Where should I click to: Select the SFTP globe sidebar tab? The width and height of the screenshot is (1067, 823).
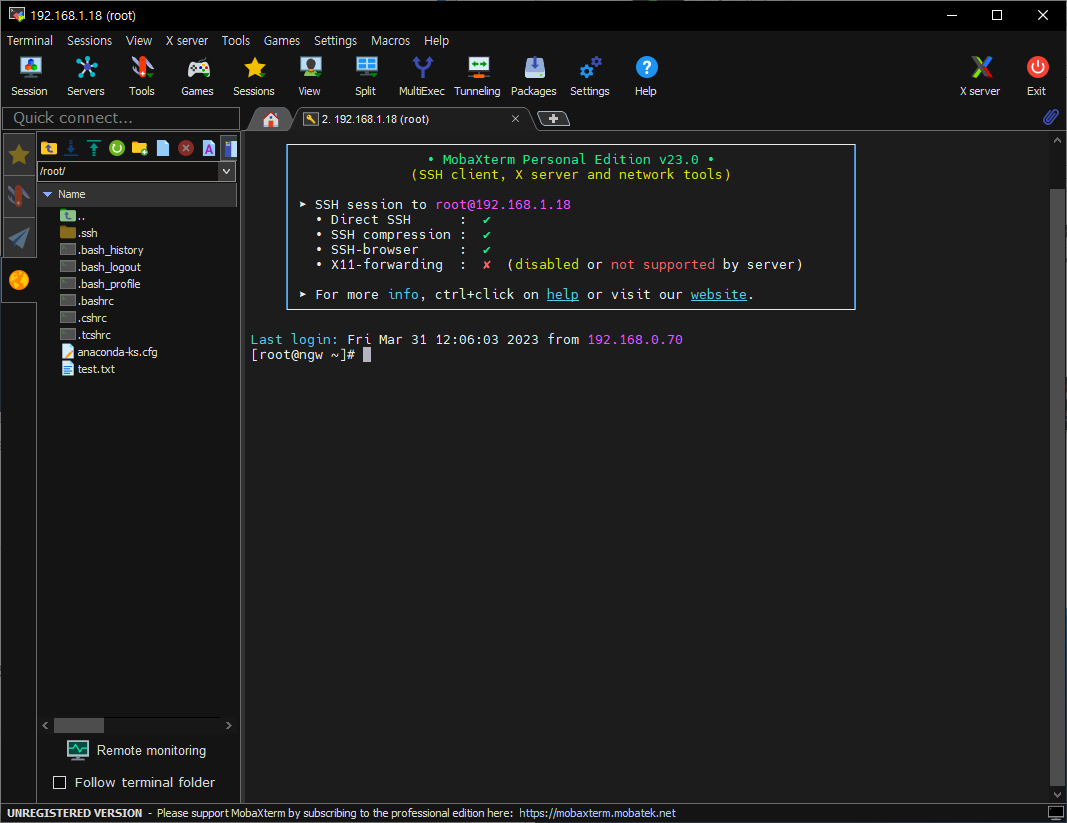tap(19, 280)
